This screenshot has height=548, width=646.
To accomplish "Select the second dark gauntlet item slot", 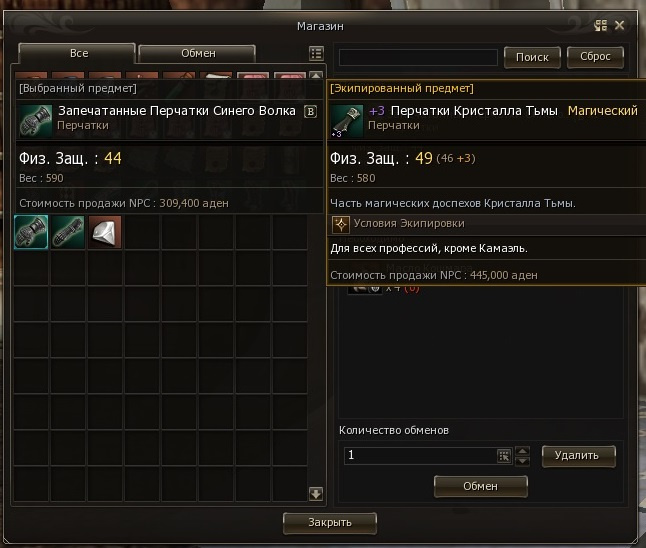I will pyautogui.click(x=68, y=232).
